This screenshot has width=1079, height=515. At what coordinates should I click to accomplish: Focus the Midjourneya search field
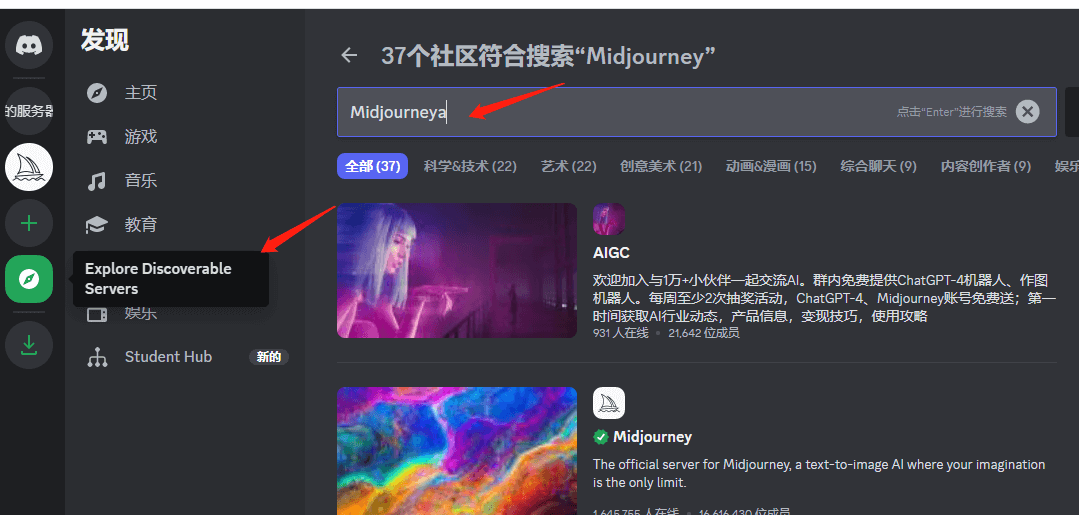coord(696,112)
